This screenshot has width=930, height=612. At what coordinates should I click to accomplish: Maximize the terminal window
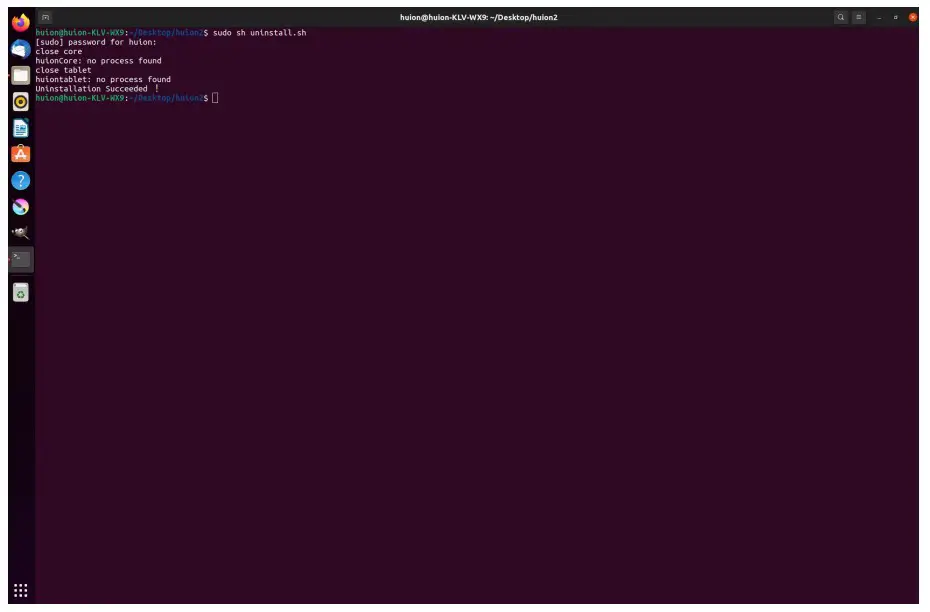click(x=896, y=18)
